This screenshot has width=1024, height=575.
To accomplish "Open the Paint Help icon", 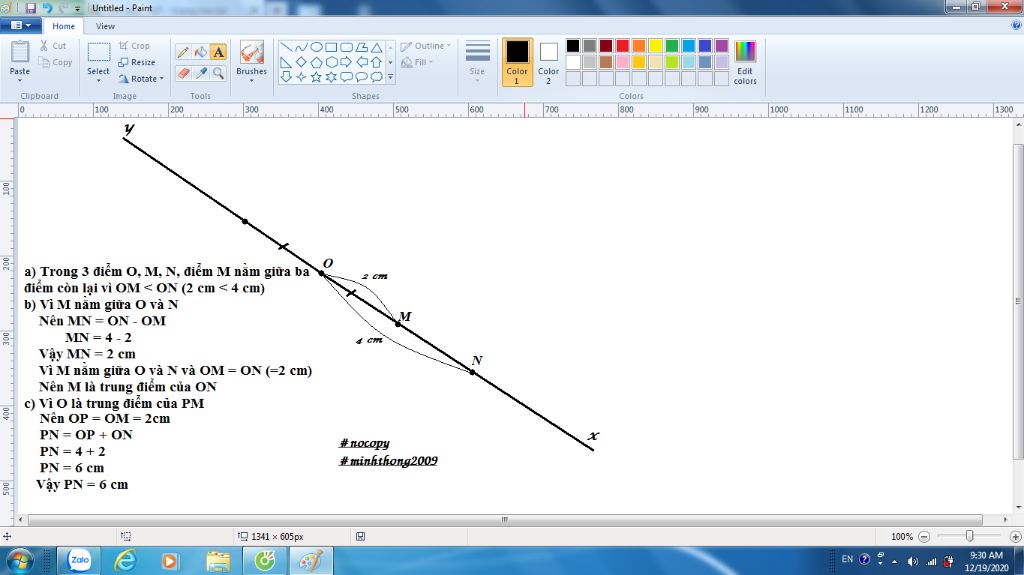I will tap(1016, 25).
